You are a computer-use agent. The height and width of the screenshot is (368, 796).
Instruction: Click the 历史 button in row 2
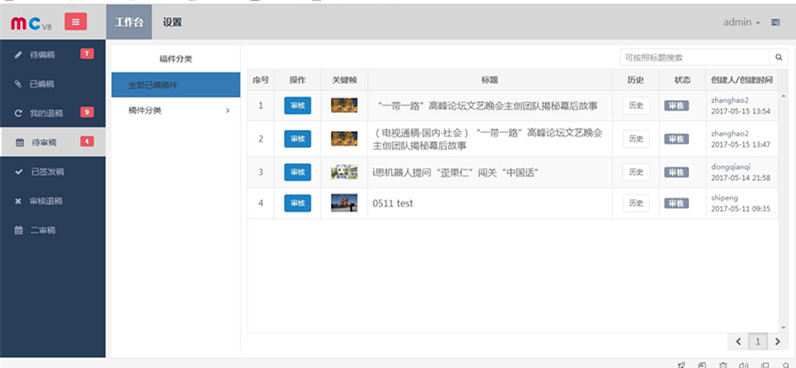pyautogui.click(x=636, y=139)
